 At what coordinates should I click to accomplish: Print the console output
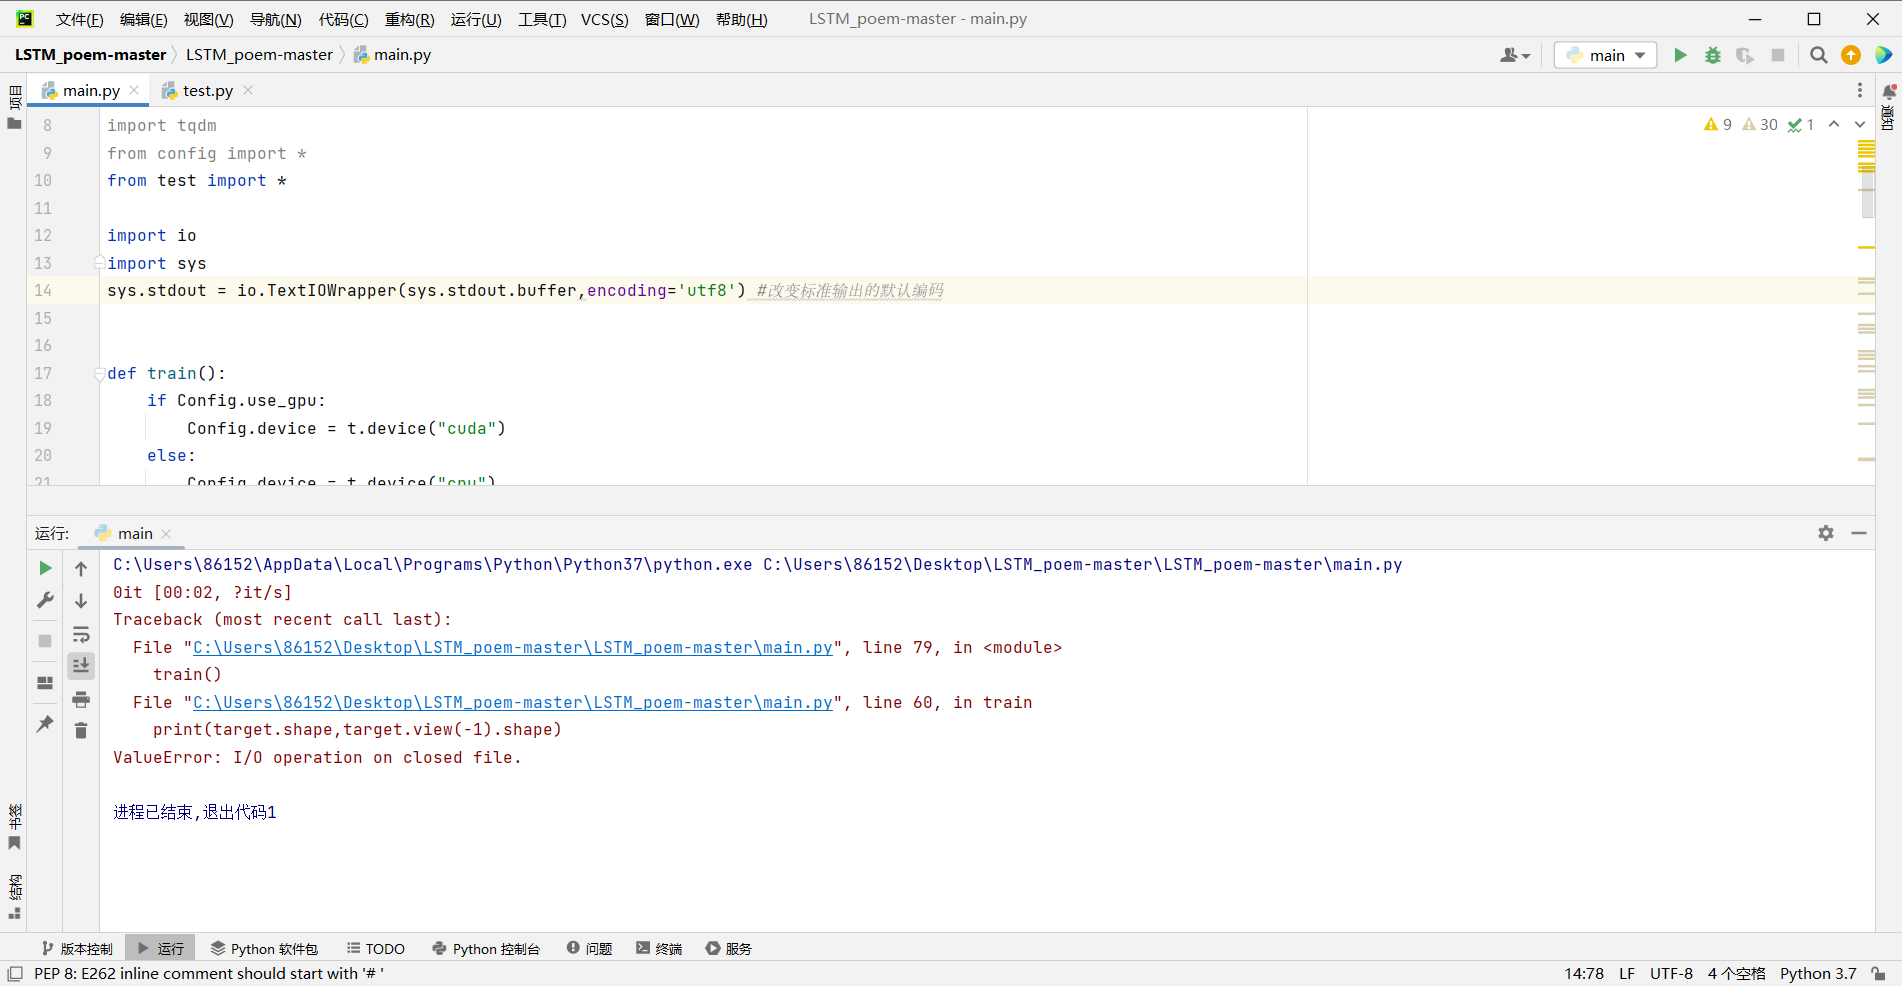(81, 699)
